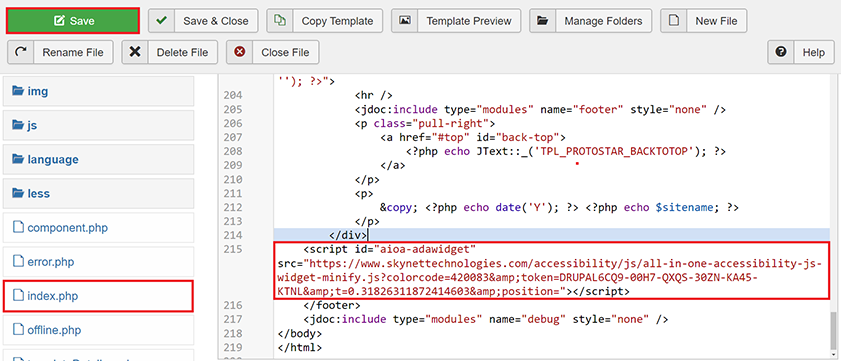Click the blank page icon on New File
The image size is (841, 361).
point(673,21)
